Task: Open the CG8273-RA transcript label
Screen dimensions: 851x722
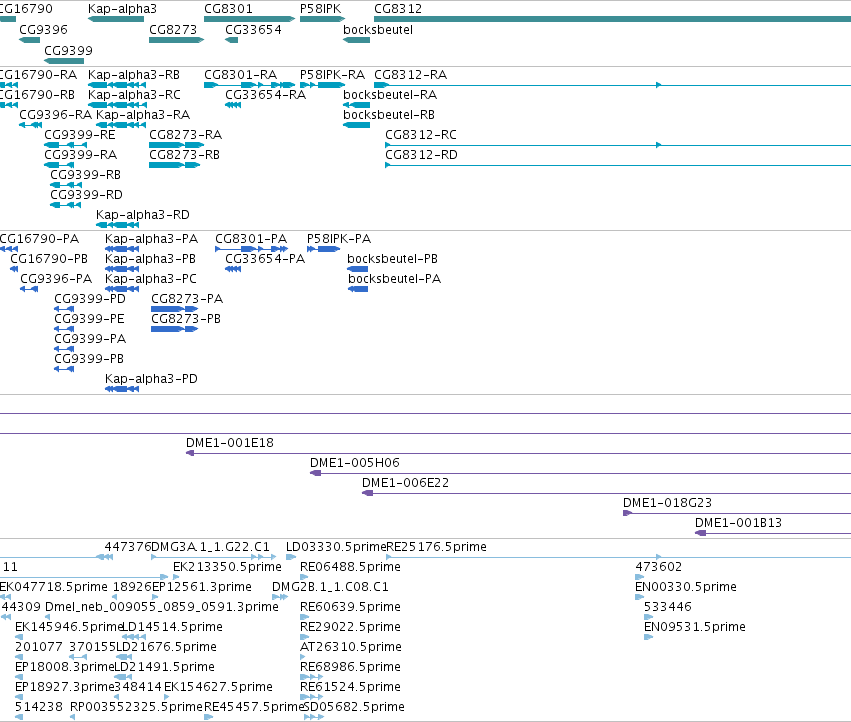Action: [x=186, y=135]
